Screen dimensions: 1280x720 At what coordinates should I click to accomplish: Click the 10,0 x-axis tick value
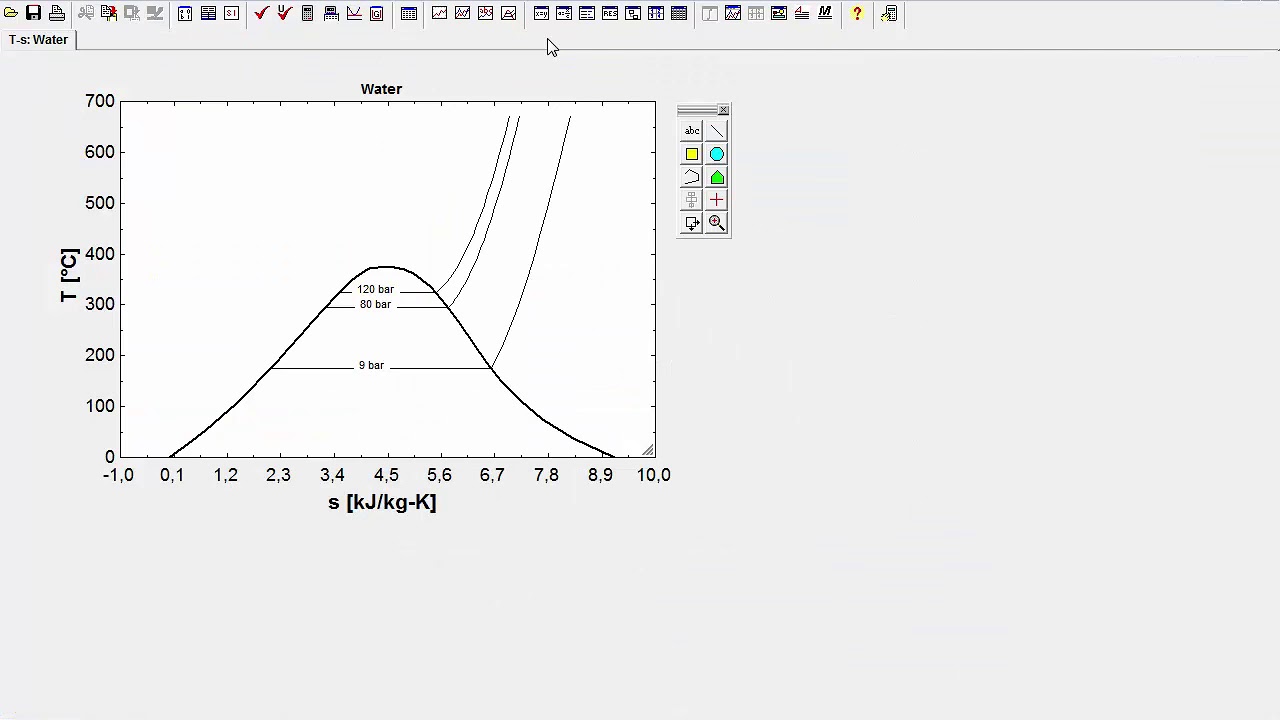click(x=654, y=475)
